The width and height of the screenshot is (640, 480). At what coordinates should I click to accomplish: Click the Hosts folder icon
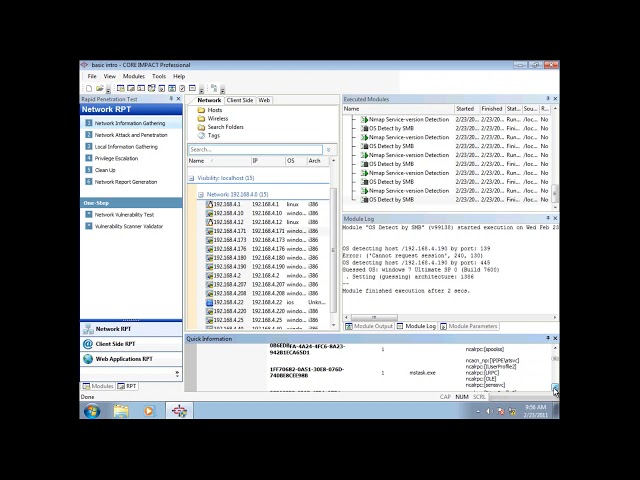click(x=201, y=110)
